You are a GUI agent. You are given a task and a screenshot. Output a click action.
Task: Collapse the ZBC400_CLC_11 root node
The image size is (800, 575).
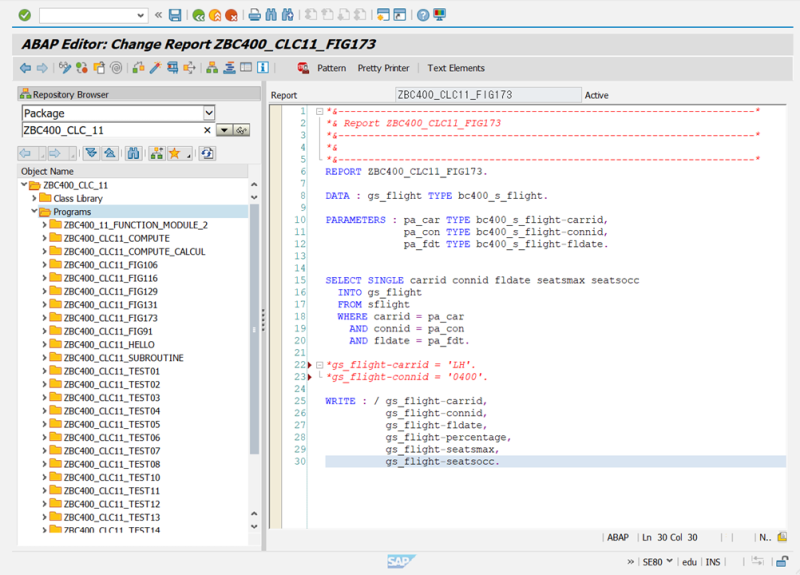coord(24,184)
